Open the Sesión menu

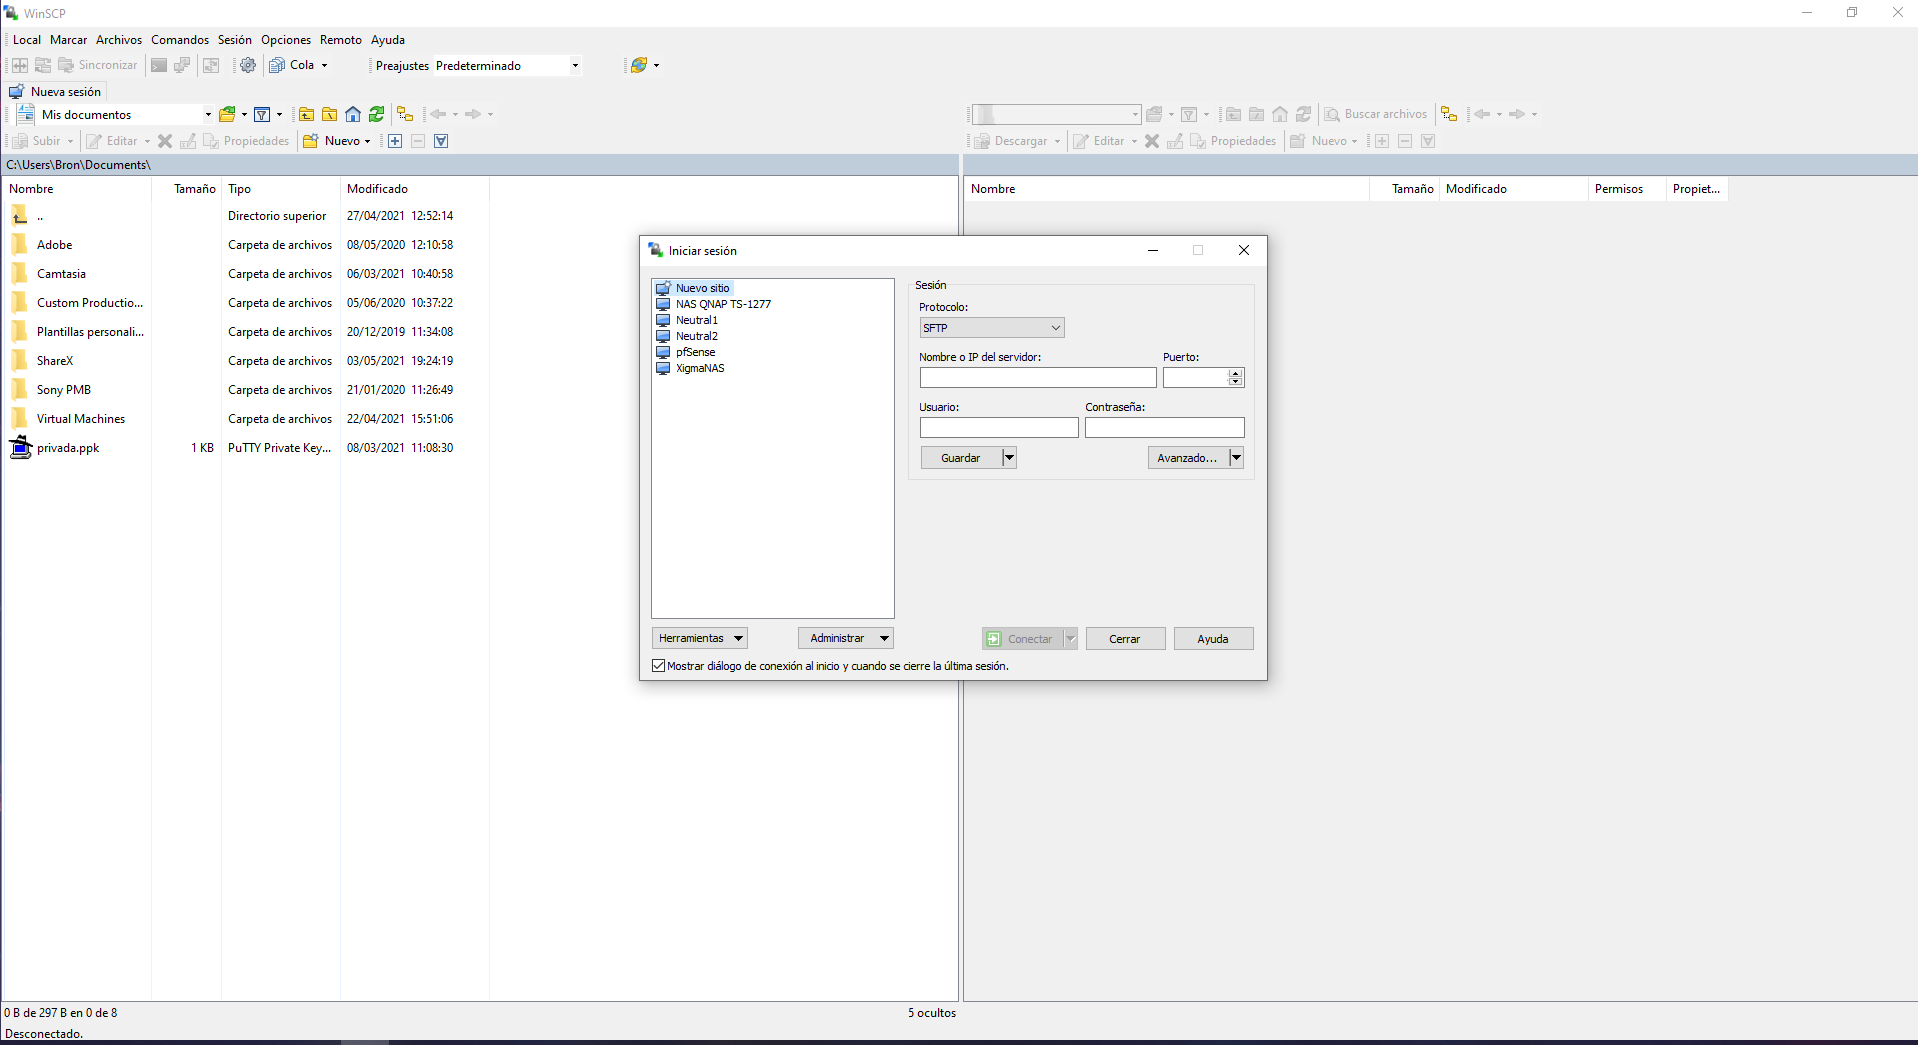[x=235, y=40]
